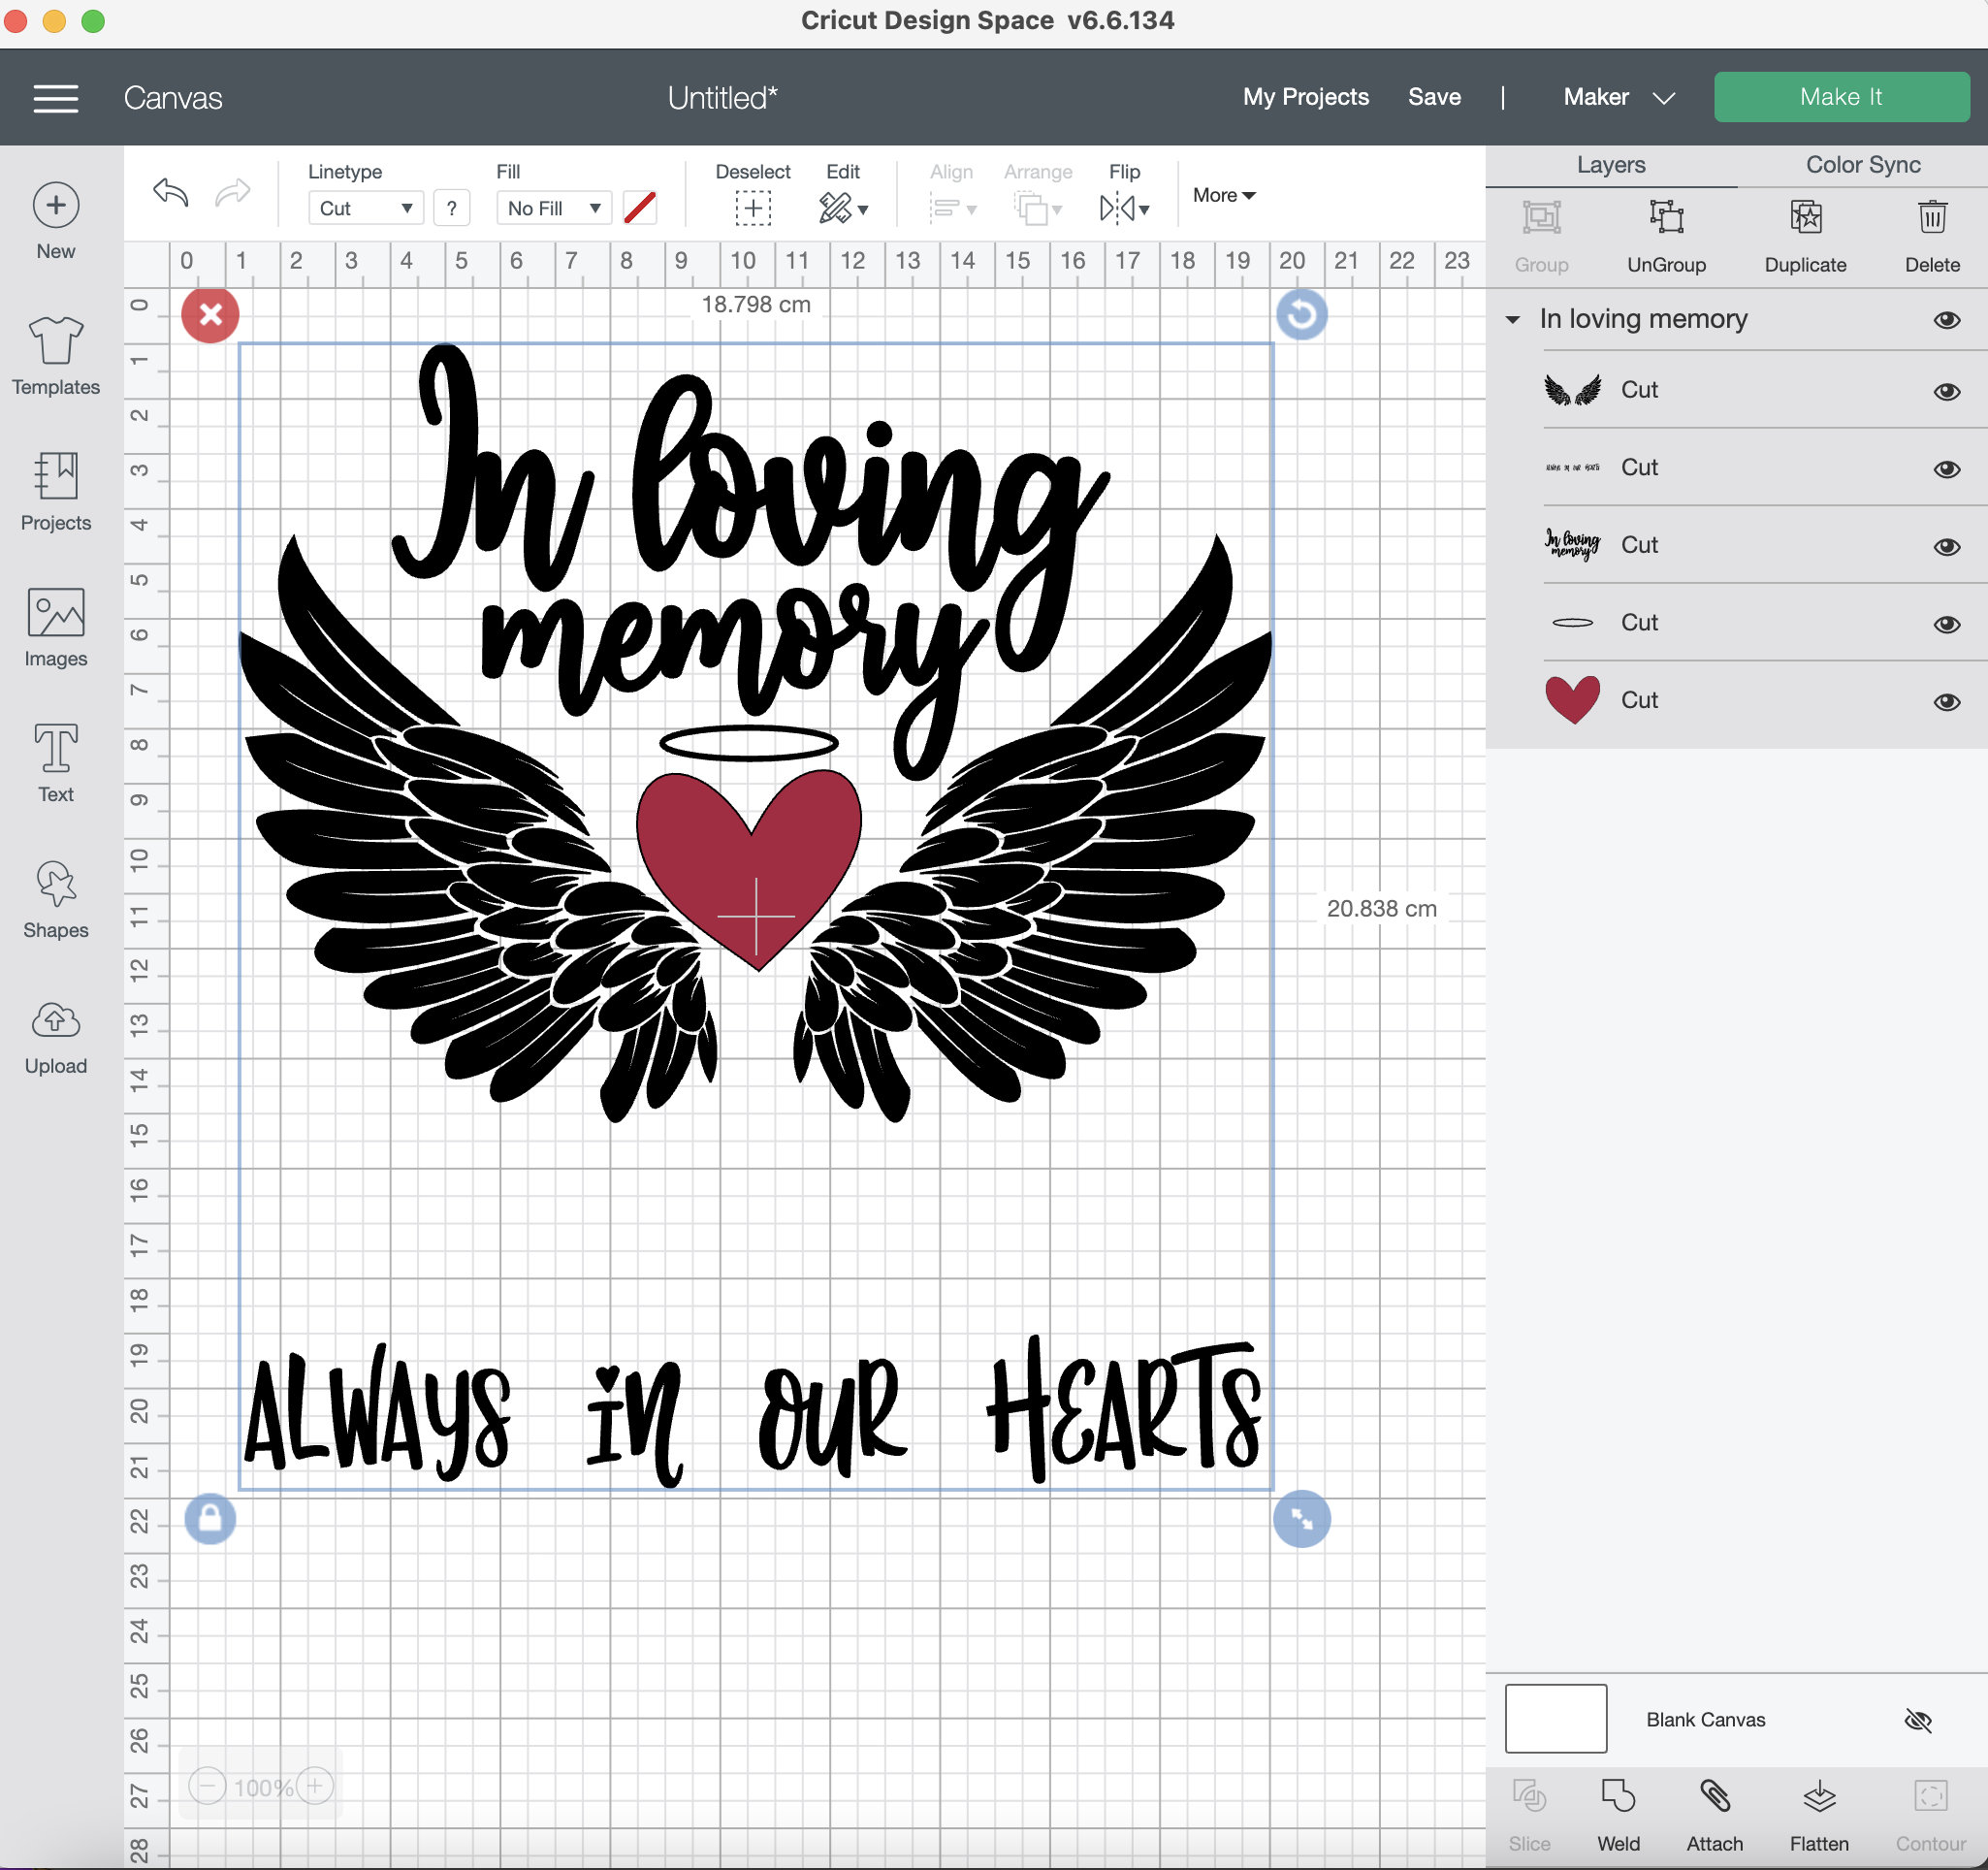
Task: Click the Make It button
Action: click(1841, 96)
